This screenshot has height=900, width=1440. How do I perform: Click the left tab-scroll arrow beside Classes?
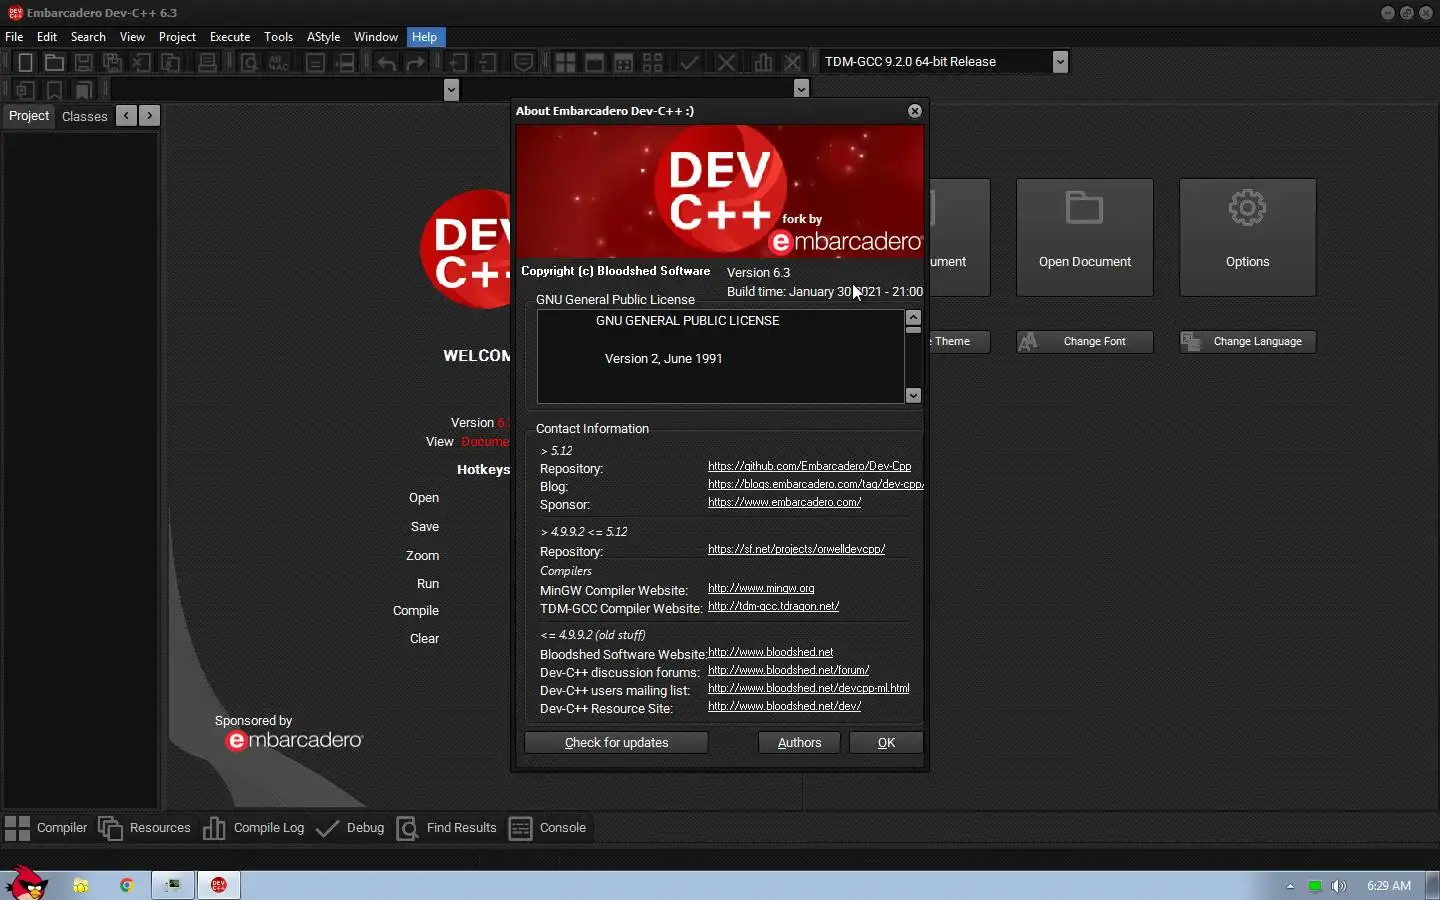pyautogui.click(x=126, y=116)
